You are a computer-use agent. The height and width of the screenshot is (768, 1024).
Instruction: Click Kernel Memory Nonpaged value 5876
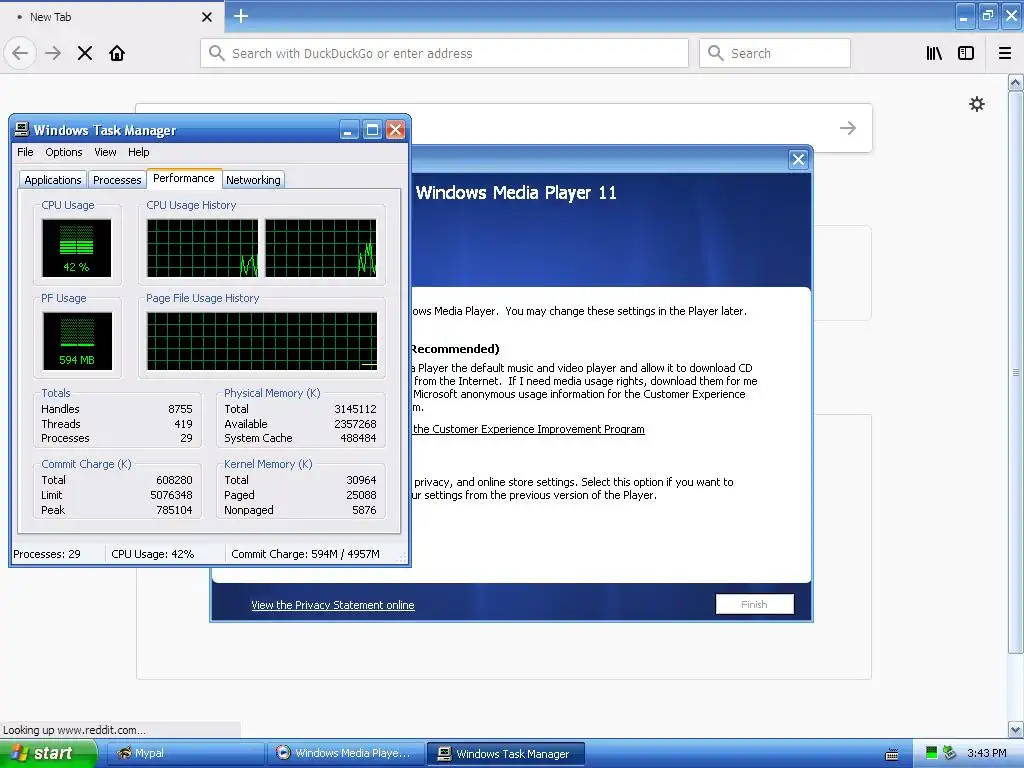click(x=364, y=510)
